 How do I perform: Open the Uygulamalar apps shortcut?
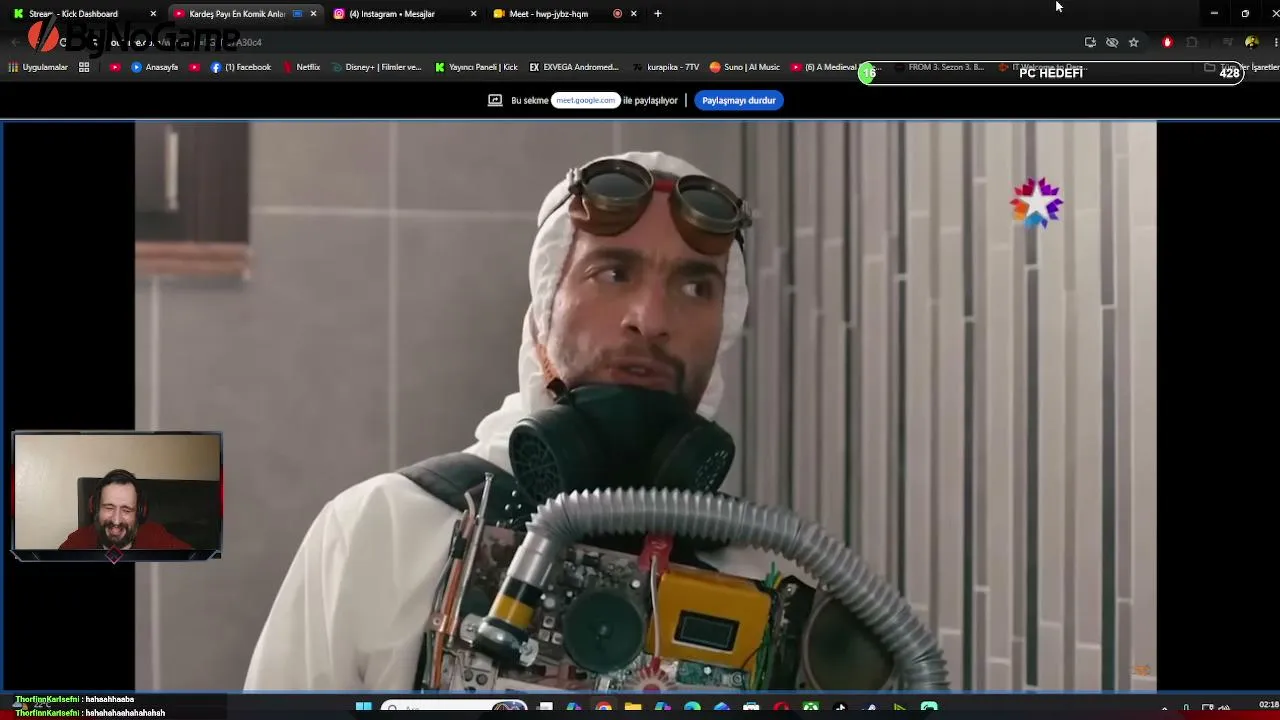pos(38,67)
